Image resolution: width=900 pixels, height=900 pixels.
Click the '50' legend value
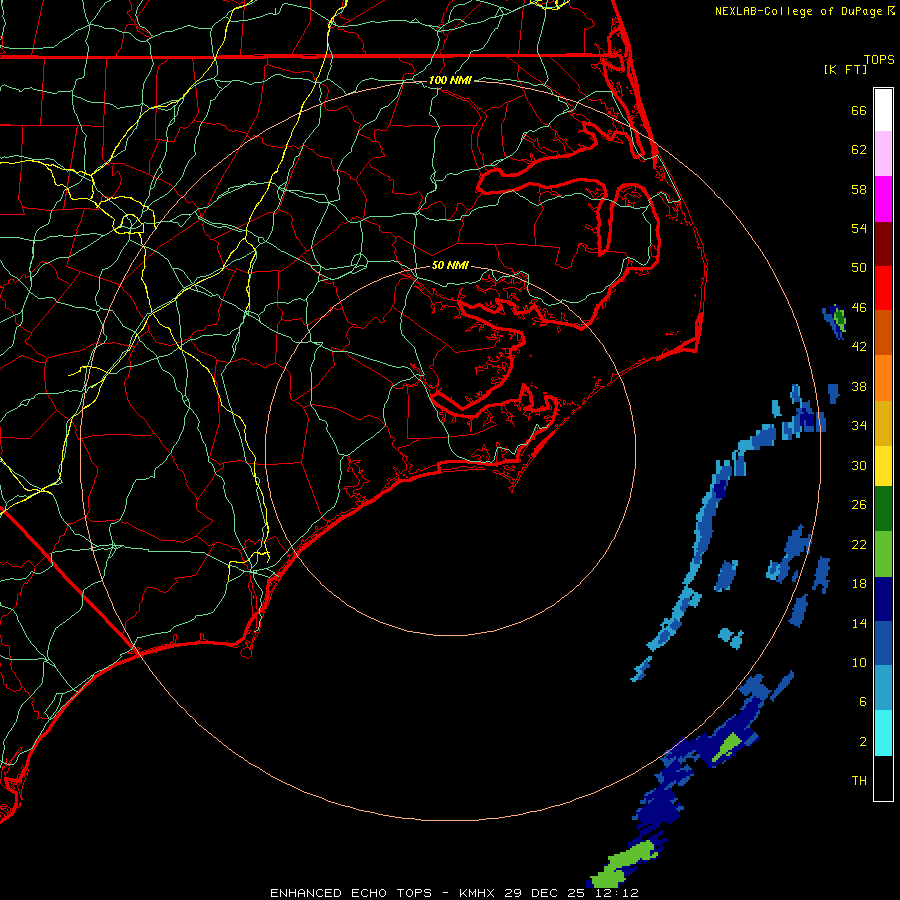point(859,268)
